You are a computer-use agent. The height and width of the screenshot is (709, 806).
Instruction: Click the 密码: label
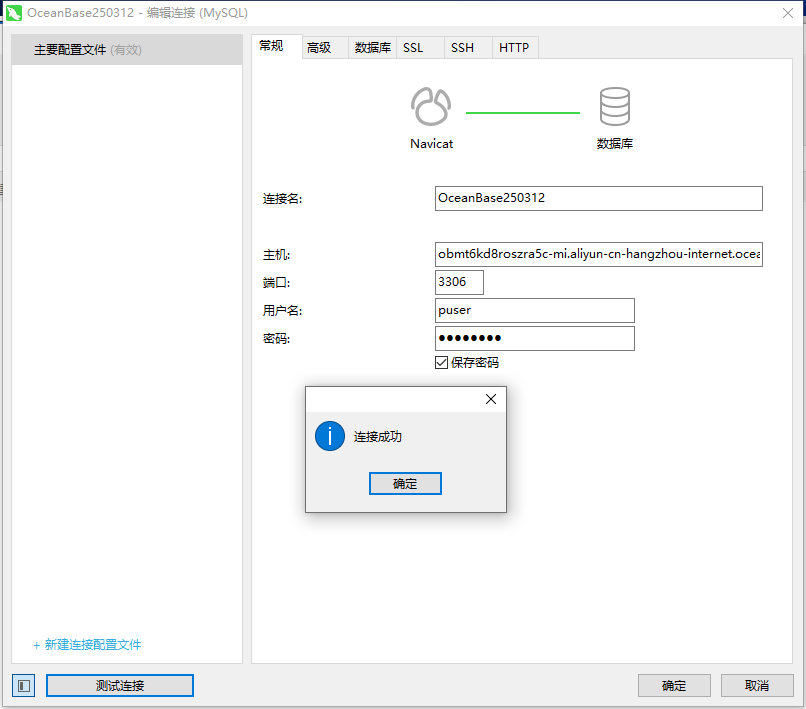click(x=277, y=338)
